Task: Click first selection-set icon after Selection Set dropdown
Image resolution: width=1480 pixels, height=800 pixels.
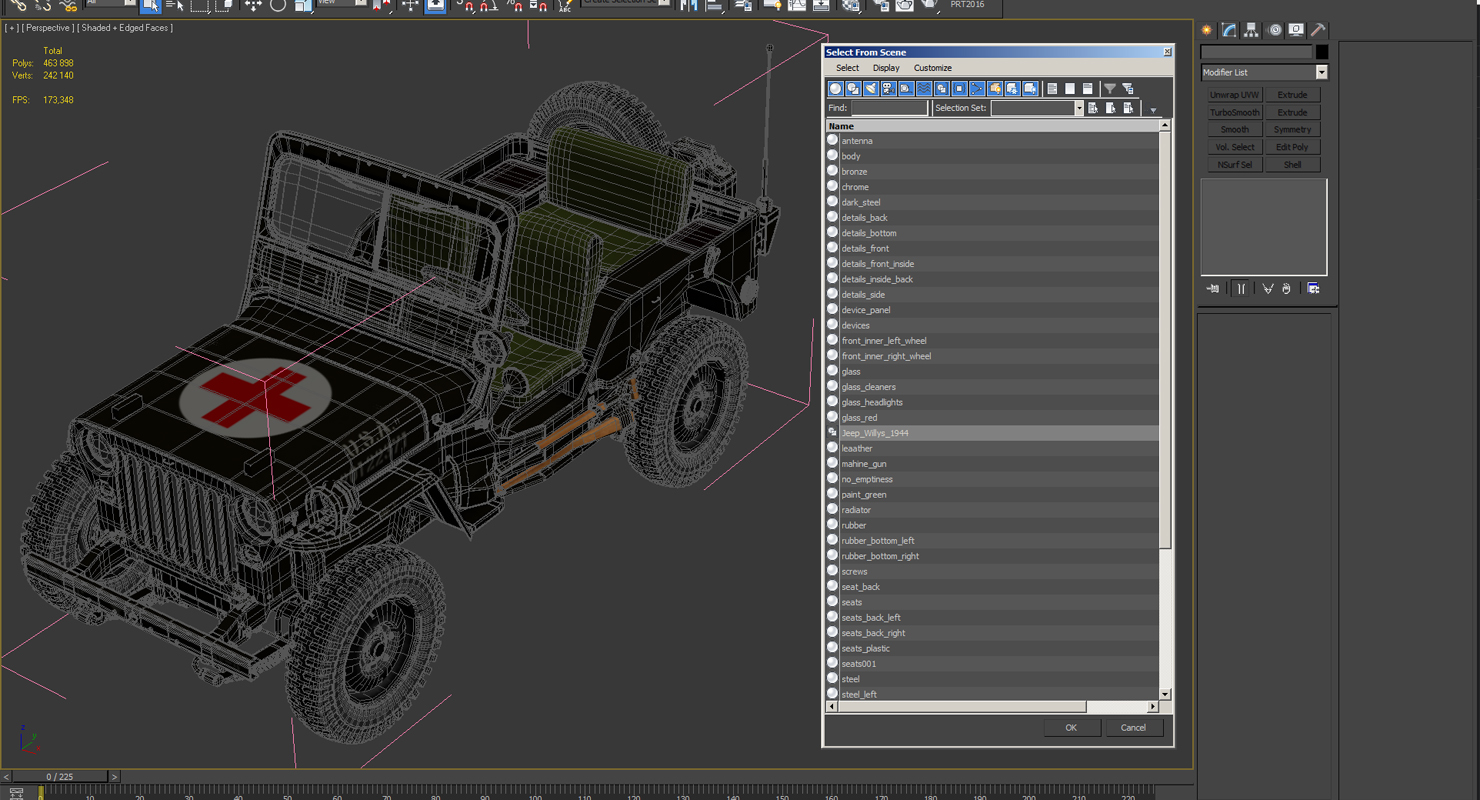Action: 1093,108
